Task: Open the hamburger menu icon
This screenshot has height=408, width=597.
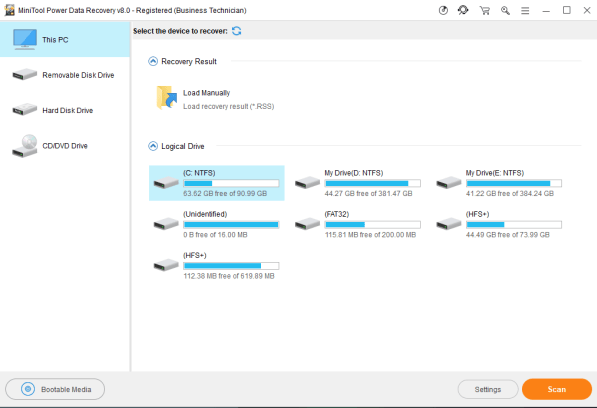Action: click(525, 11)
